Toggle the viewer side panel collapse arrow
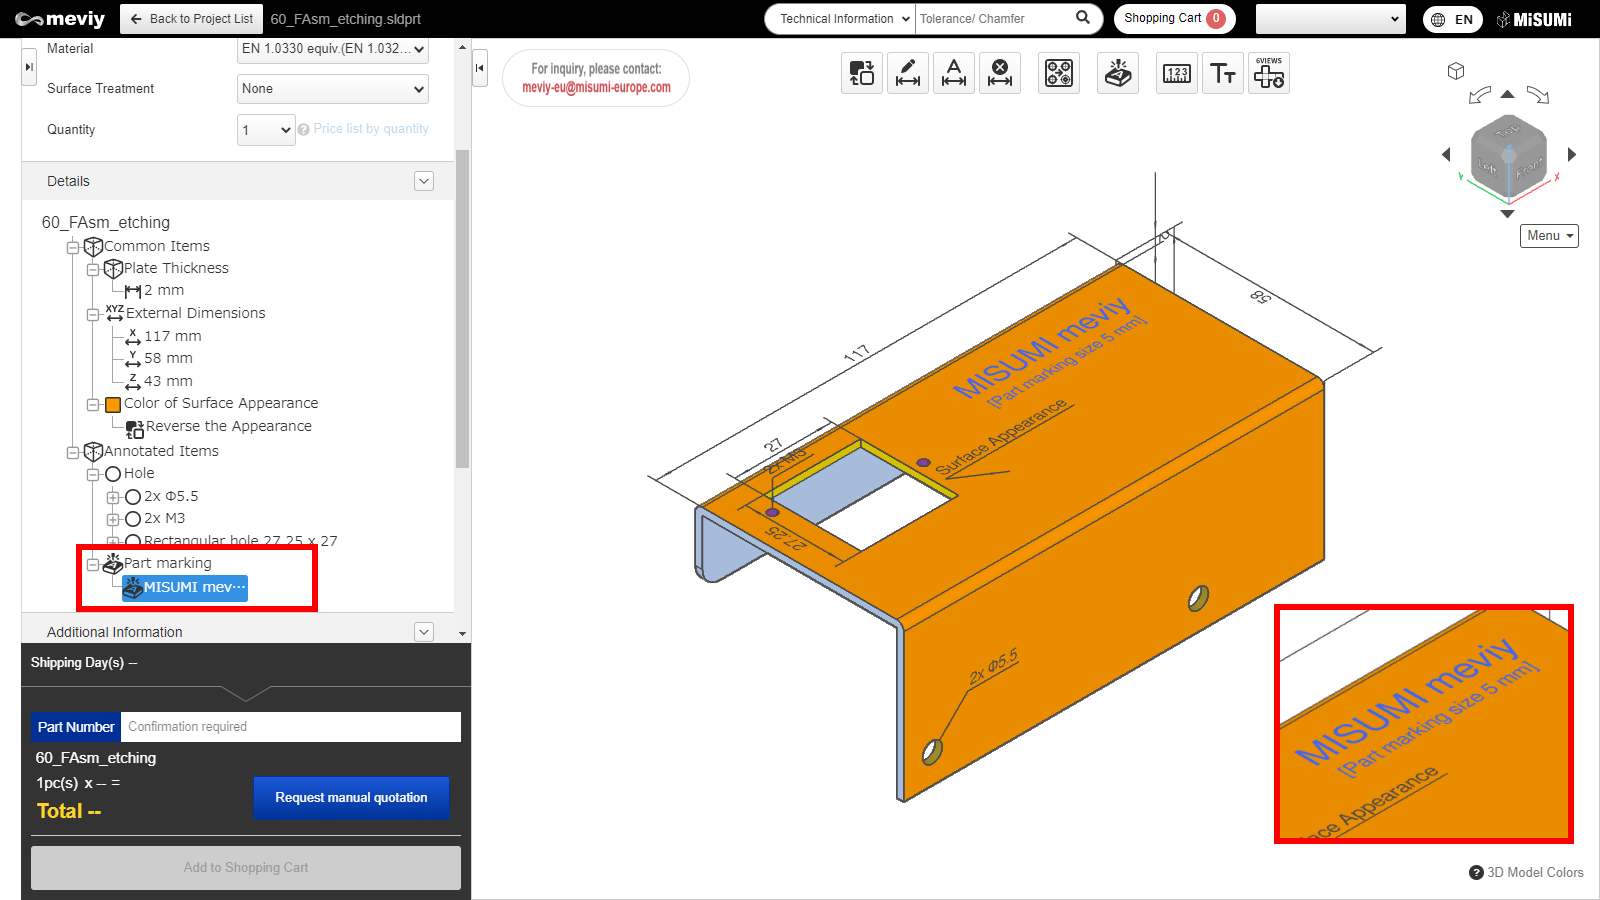 tap(480, 68)
